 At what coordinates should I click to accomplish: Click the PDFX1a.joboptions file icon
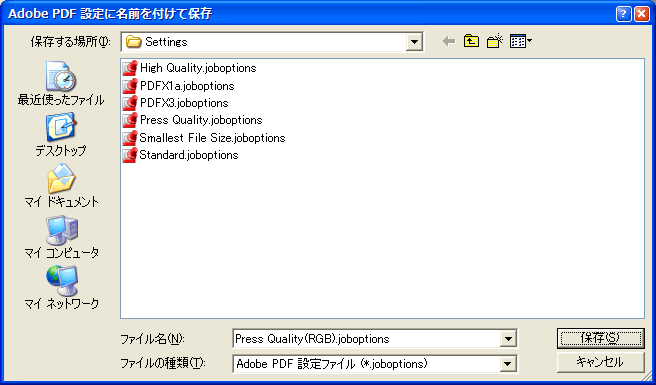coord(130,85)
